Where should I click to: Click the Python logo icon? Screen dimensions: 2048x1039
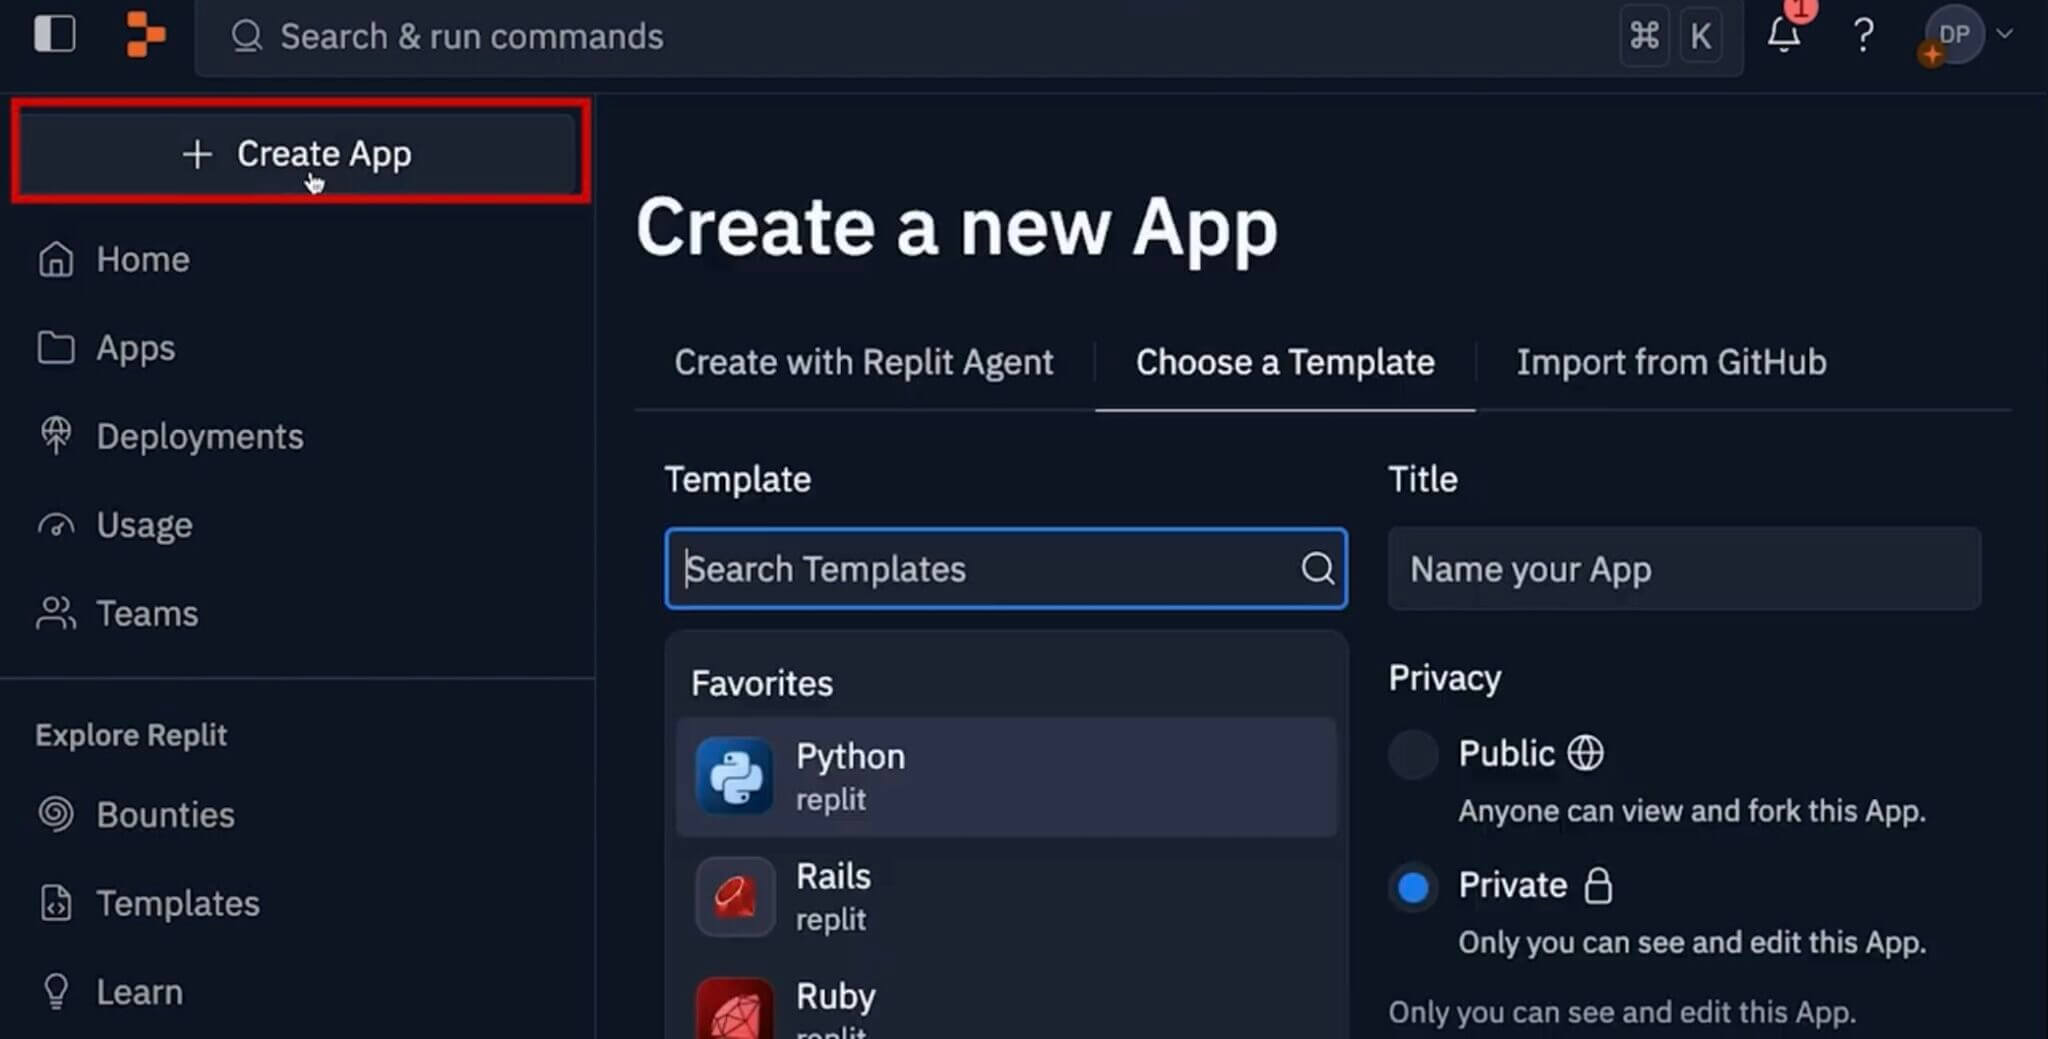pyautogui.click(x=735, y=777)
